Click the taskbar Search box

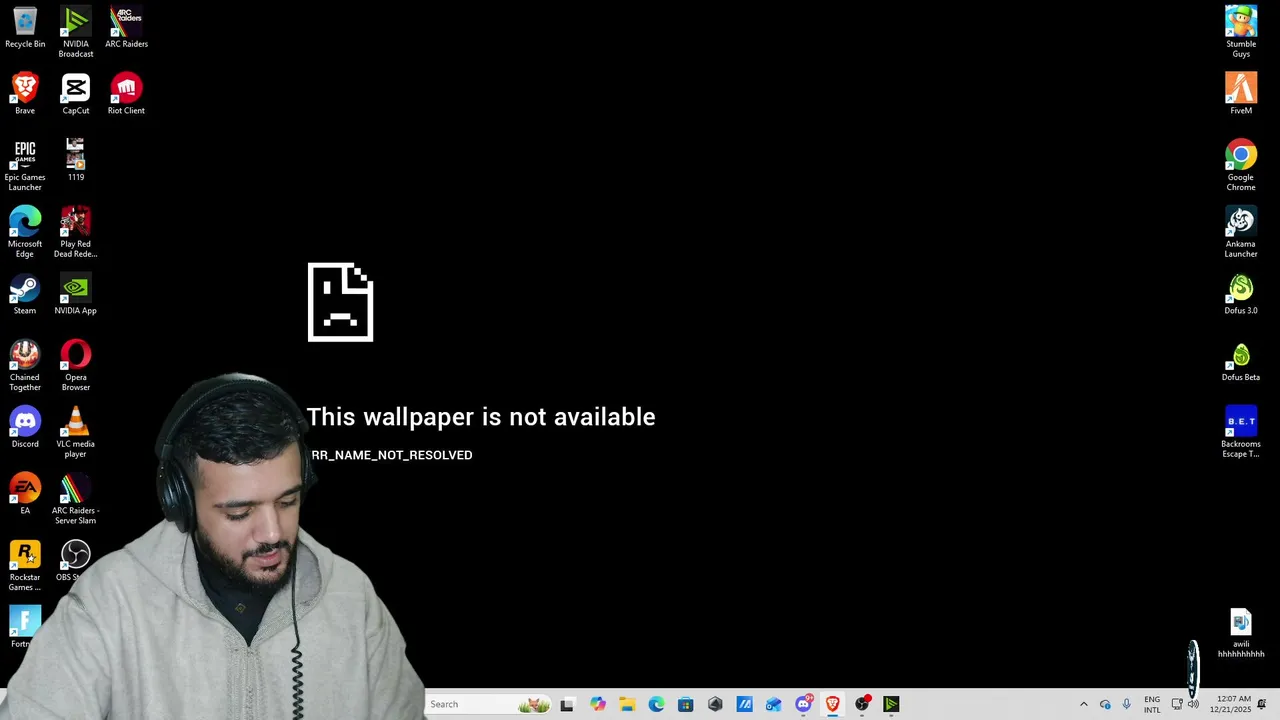[488, 704]
